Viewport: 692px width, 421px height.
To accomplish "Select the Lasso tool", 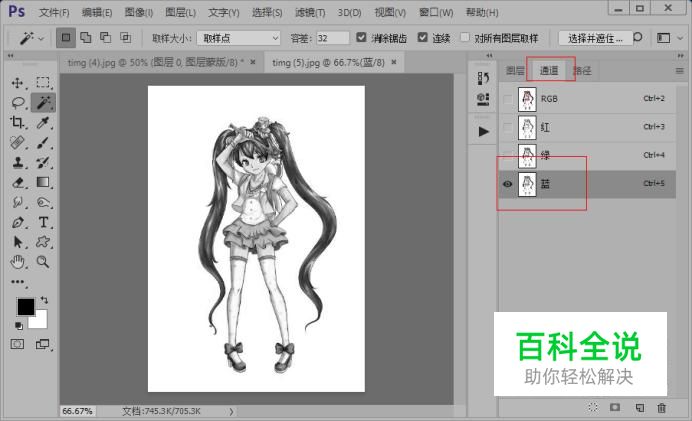I will (18, 103).
